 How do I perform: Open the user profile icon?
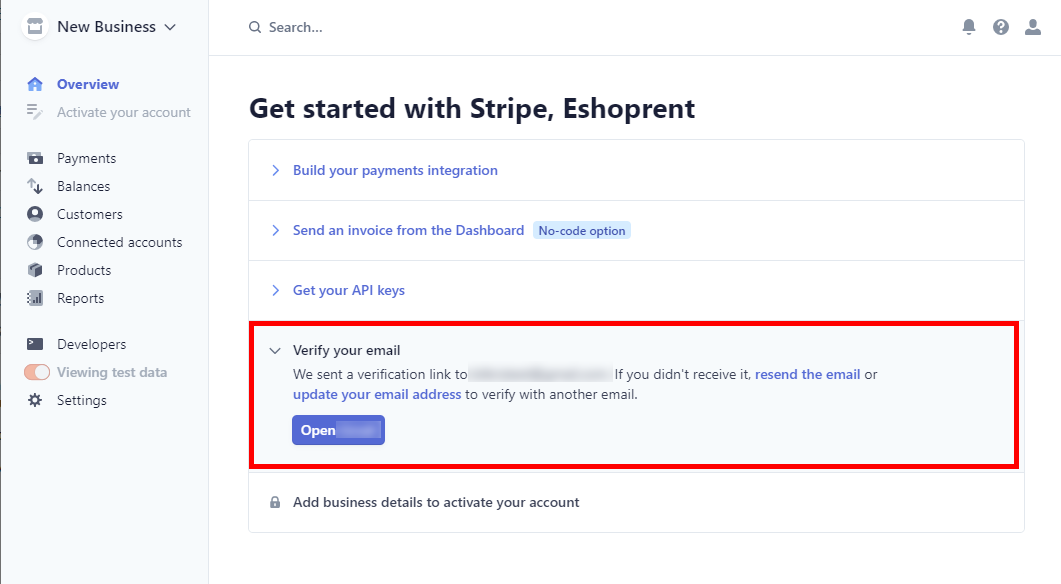click(1033, 27)
